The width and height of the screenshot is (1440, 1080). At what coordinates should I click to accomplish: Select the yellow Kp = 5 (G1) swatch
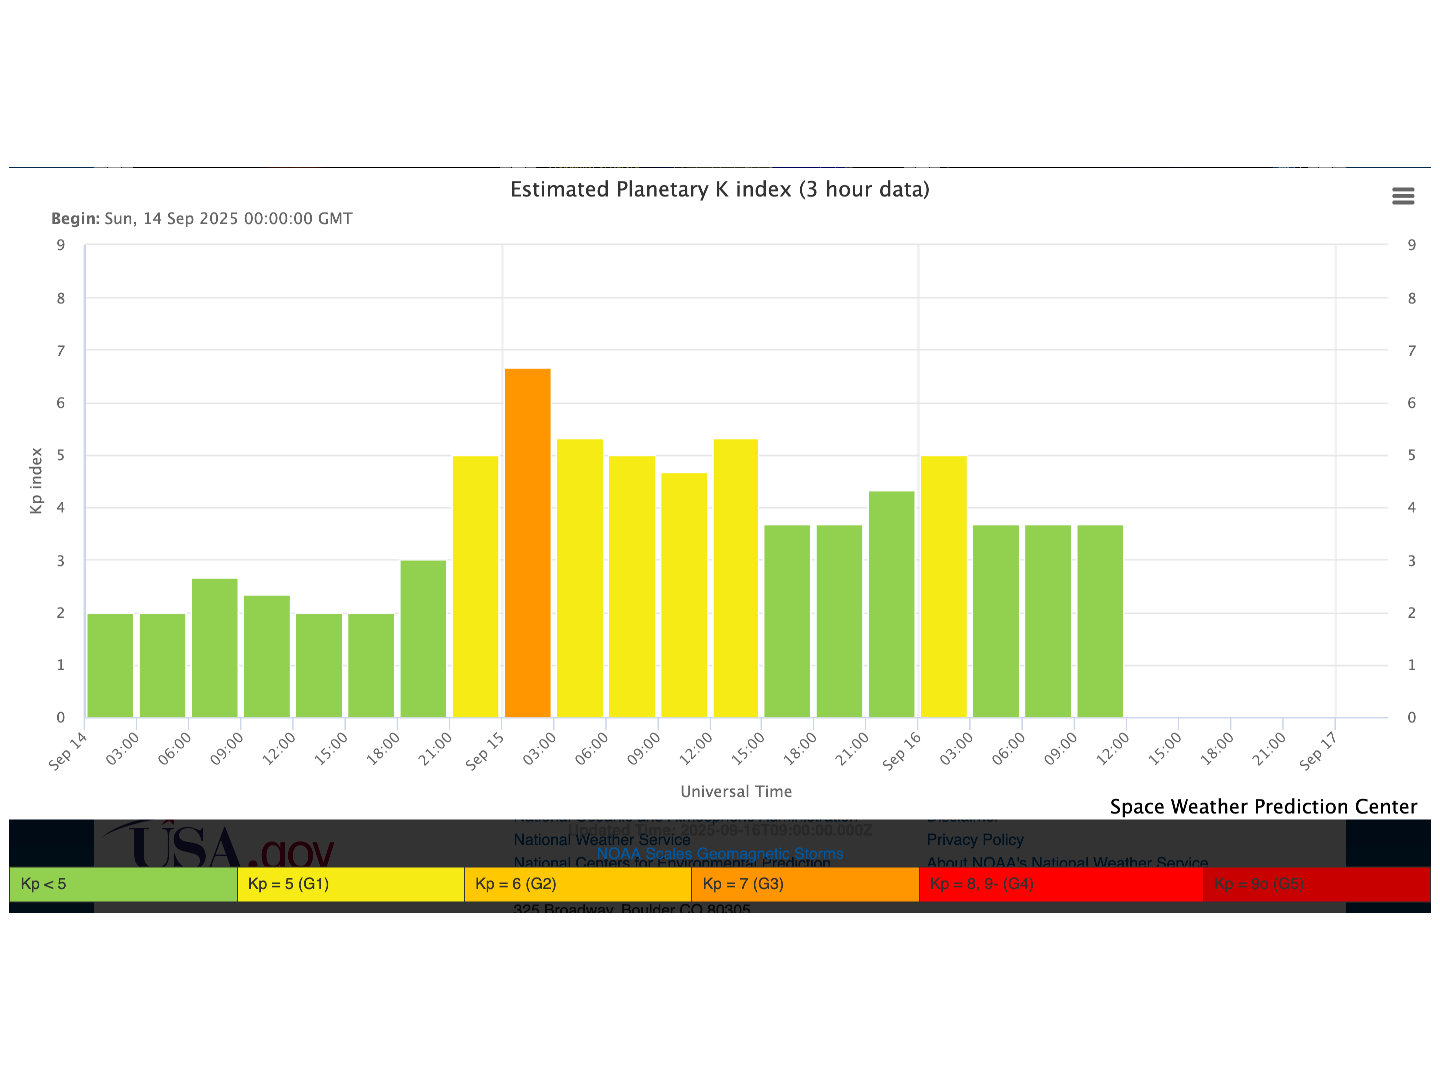pyautogui.click(x=350, y=884)
